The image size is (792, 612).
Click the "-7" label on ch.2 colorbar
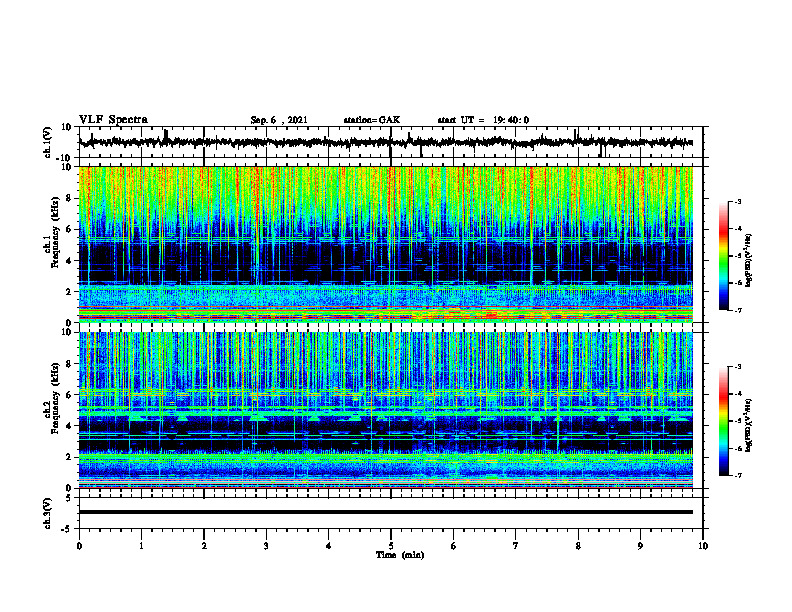[x=738, y=476]
